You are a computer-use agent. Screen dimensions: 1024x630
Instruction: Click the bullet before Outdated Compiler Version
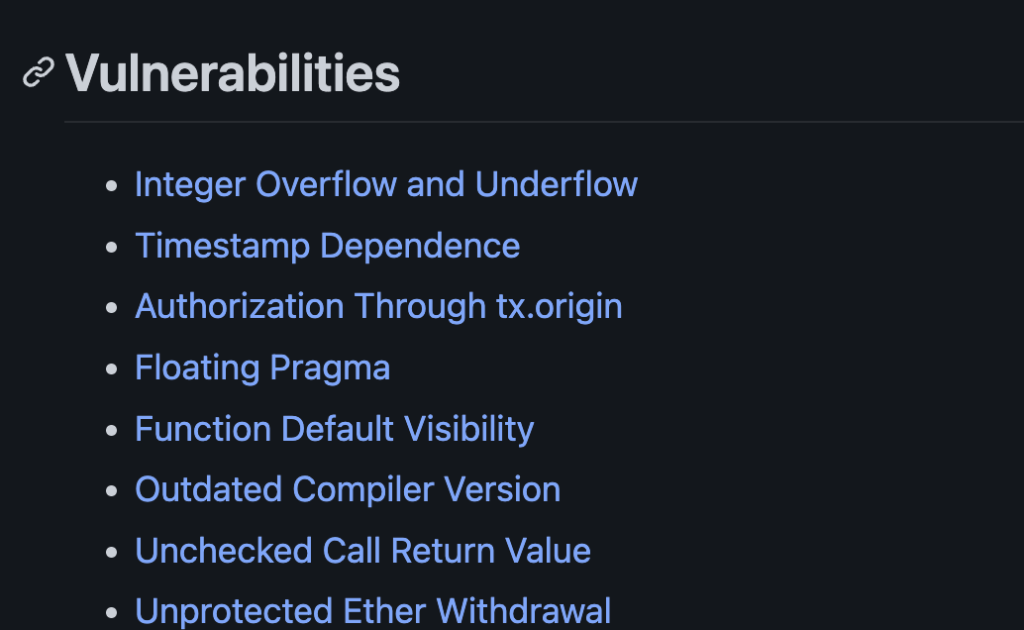[112, 491]
